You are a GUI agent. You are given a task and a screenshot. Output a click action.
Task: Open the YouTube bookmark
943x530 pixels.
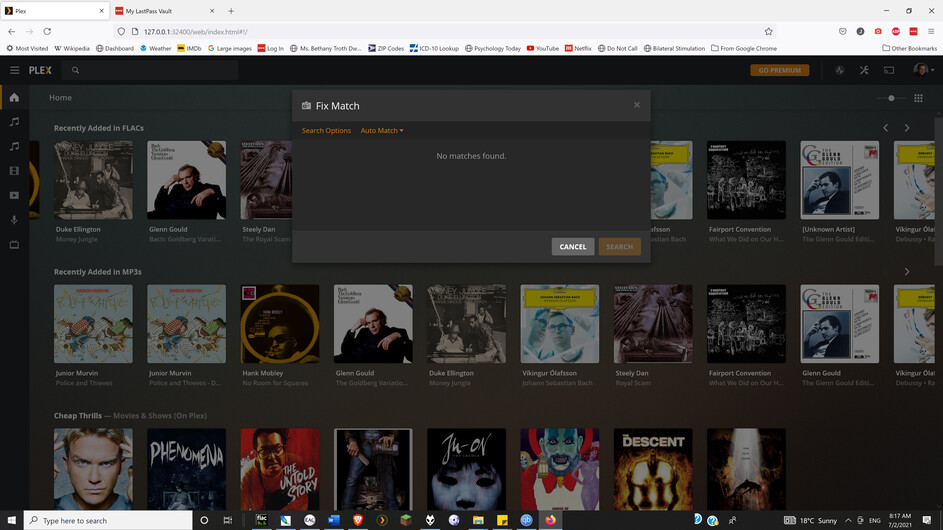542,48
